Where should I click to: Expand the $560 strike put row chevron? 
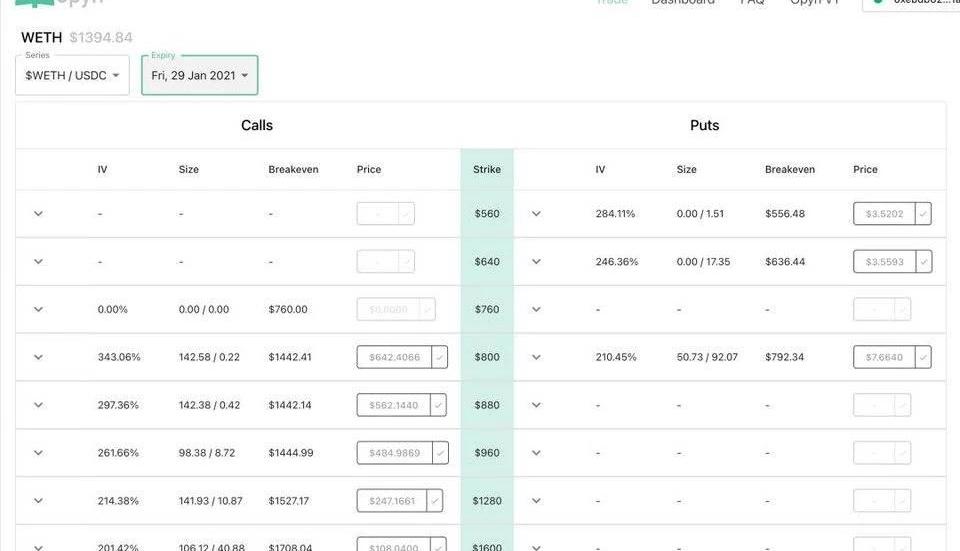click(536, 214)
